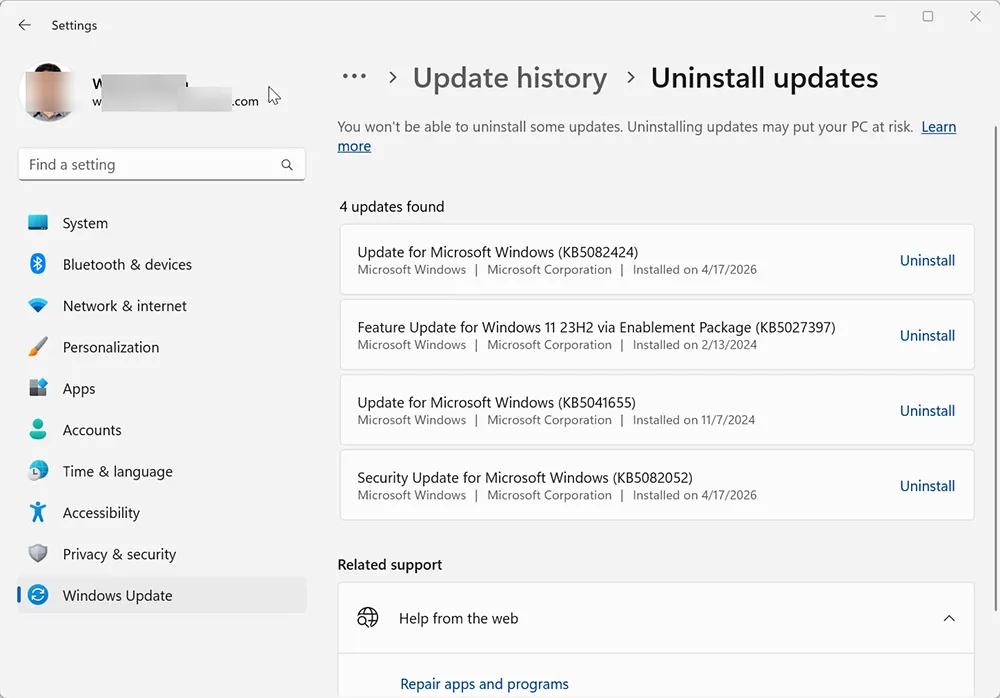1000x698 pixels.
Task: Open System settings
Action: pos(161,223)
